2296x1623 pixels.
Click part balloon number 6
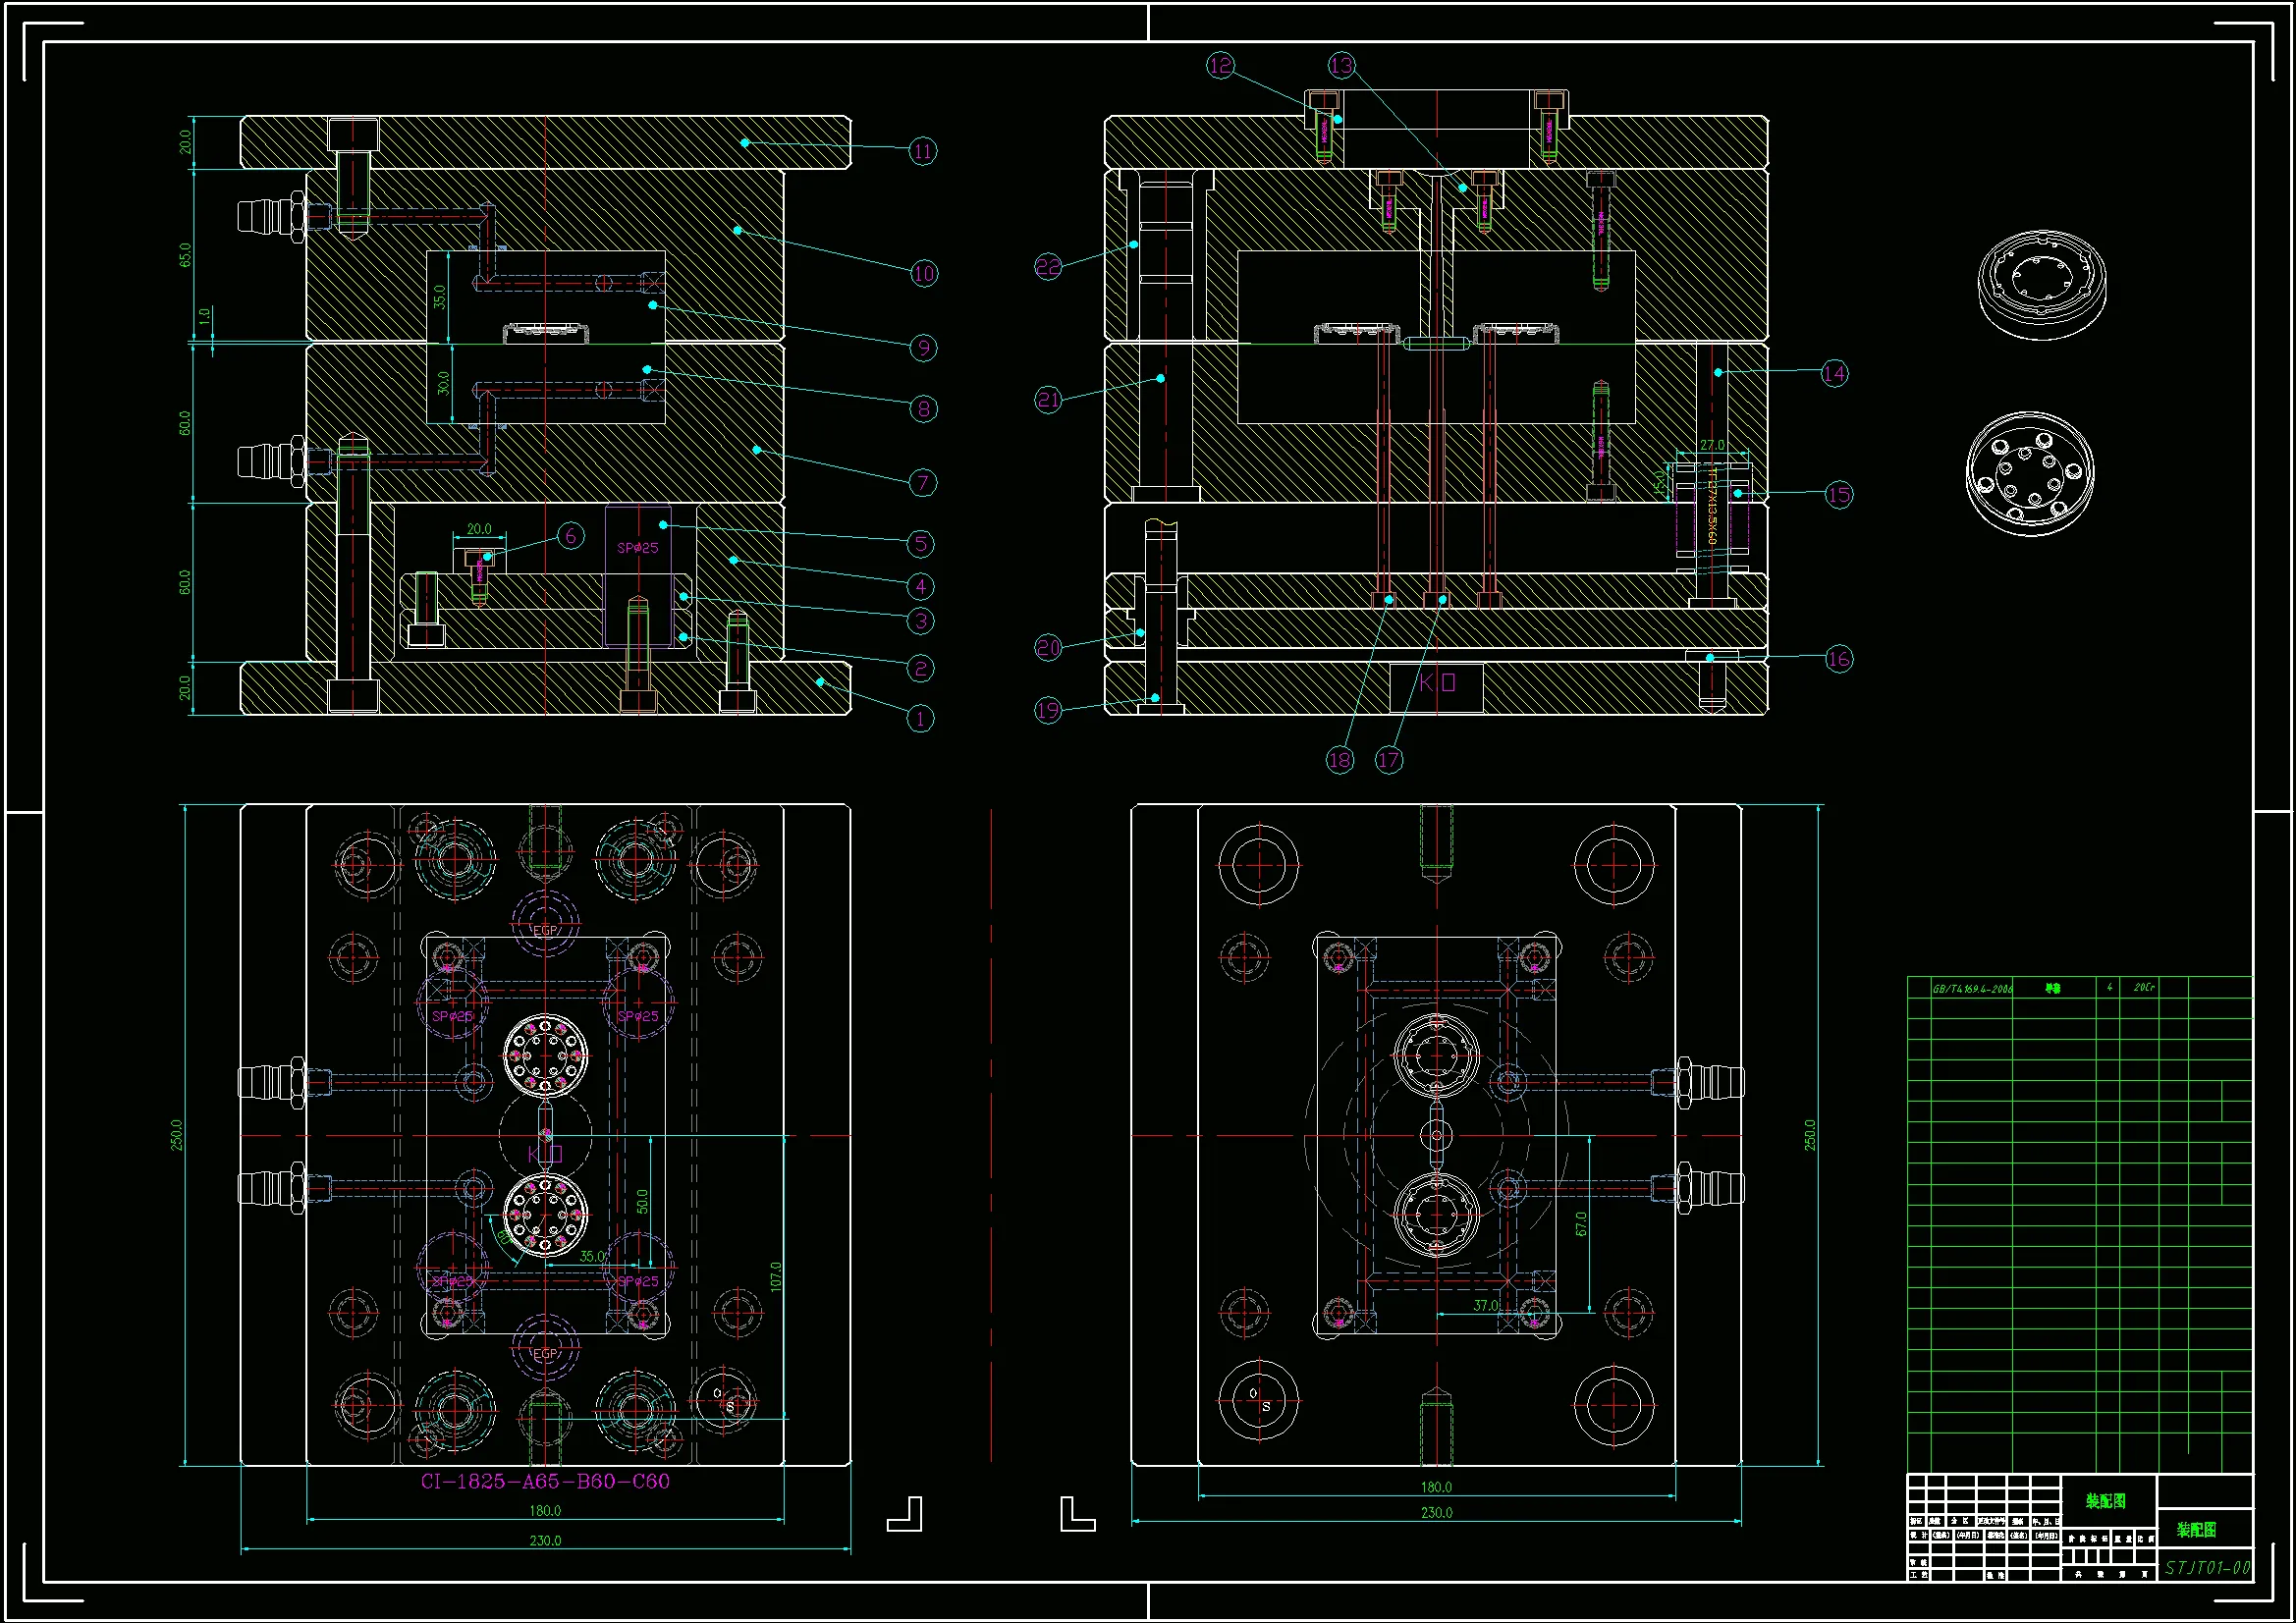pos(570,536)
